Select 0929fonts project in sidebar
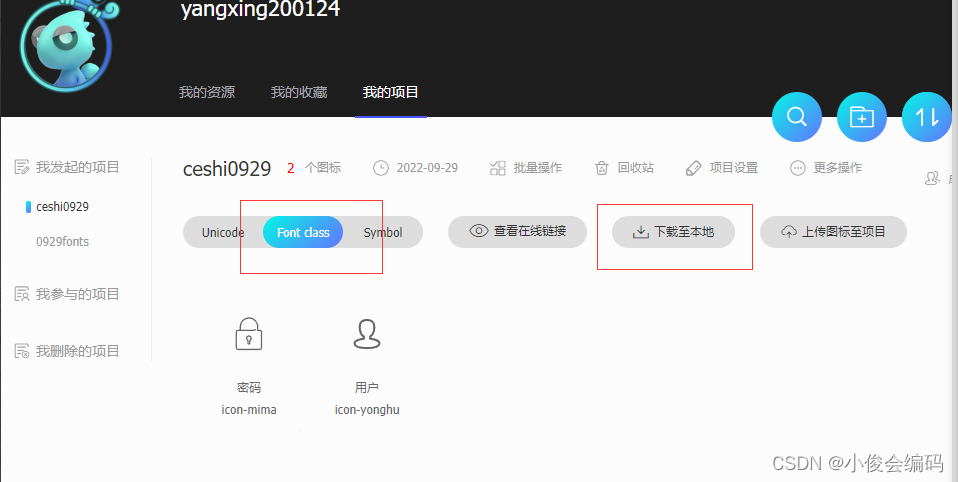 pos(62,241)
